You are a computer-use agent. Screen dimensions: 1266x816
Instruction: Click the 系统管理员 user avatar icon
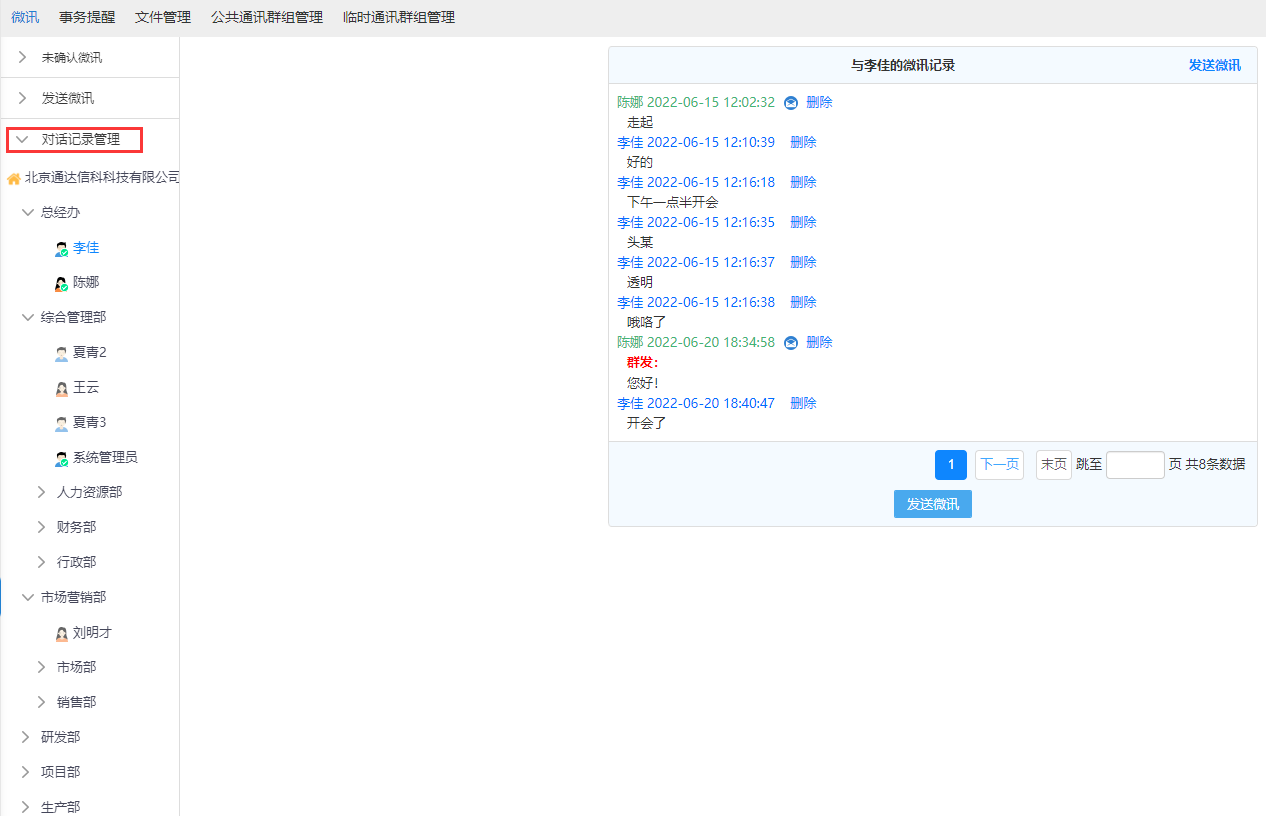click(x=61, y=459)
